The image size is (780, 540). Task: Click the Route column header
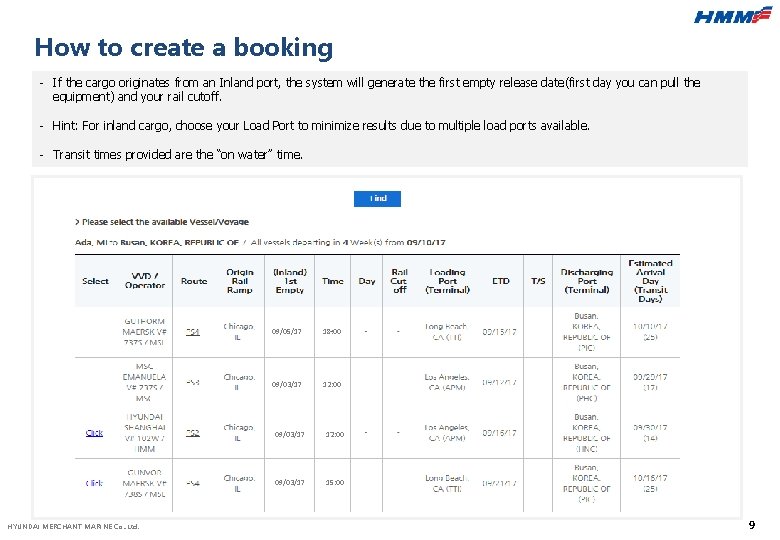coord(194,281)
